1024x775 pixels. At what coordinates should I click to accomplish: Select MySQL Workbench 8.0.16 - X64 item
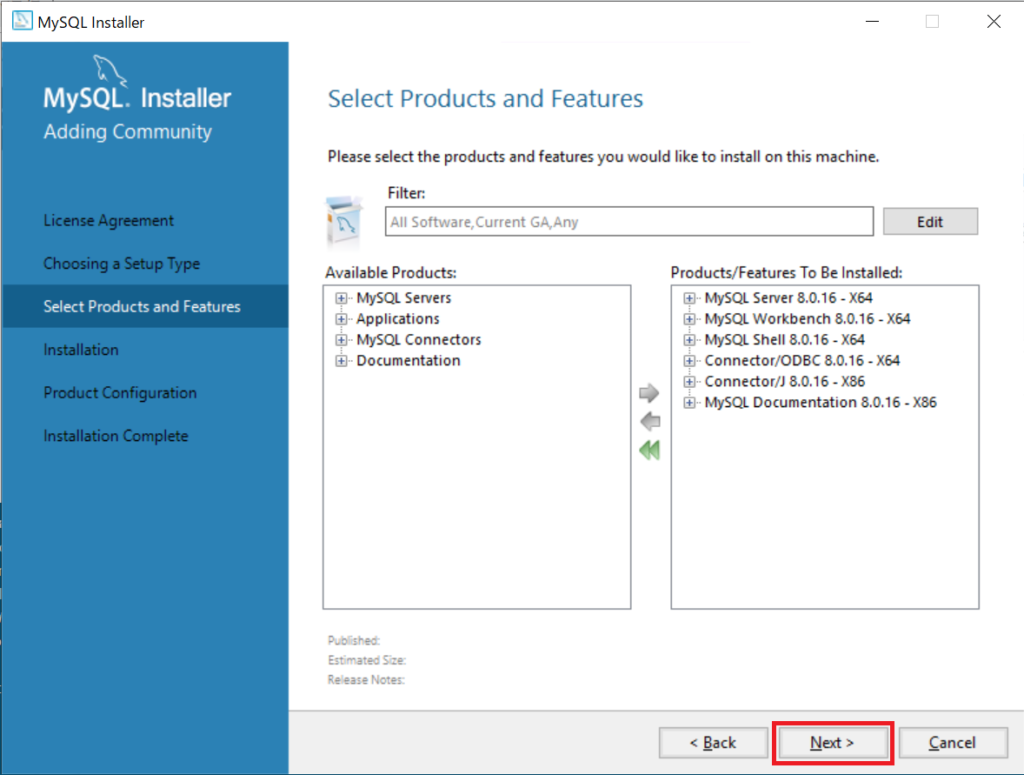point(807,319)
